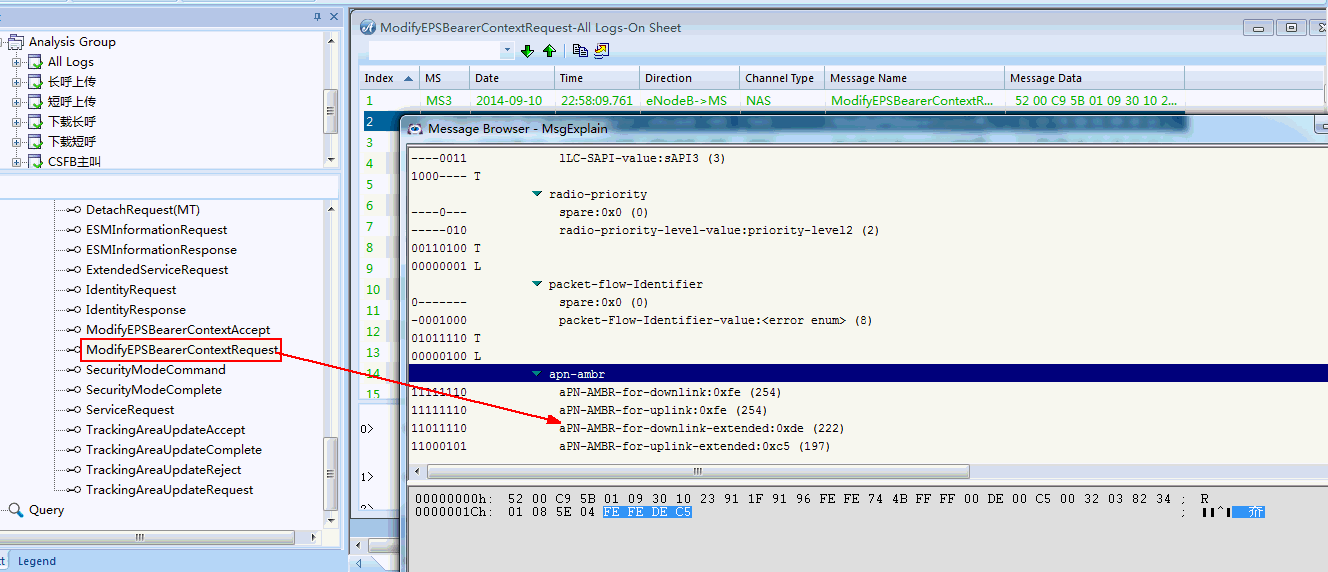Expand the 下载长呼 tree node
This screenshot has width=1328, height=572.
(x=16, y=122)
